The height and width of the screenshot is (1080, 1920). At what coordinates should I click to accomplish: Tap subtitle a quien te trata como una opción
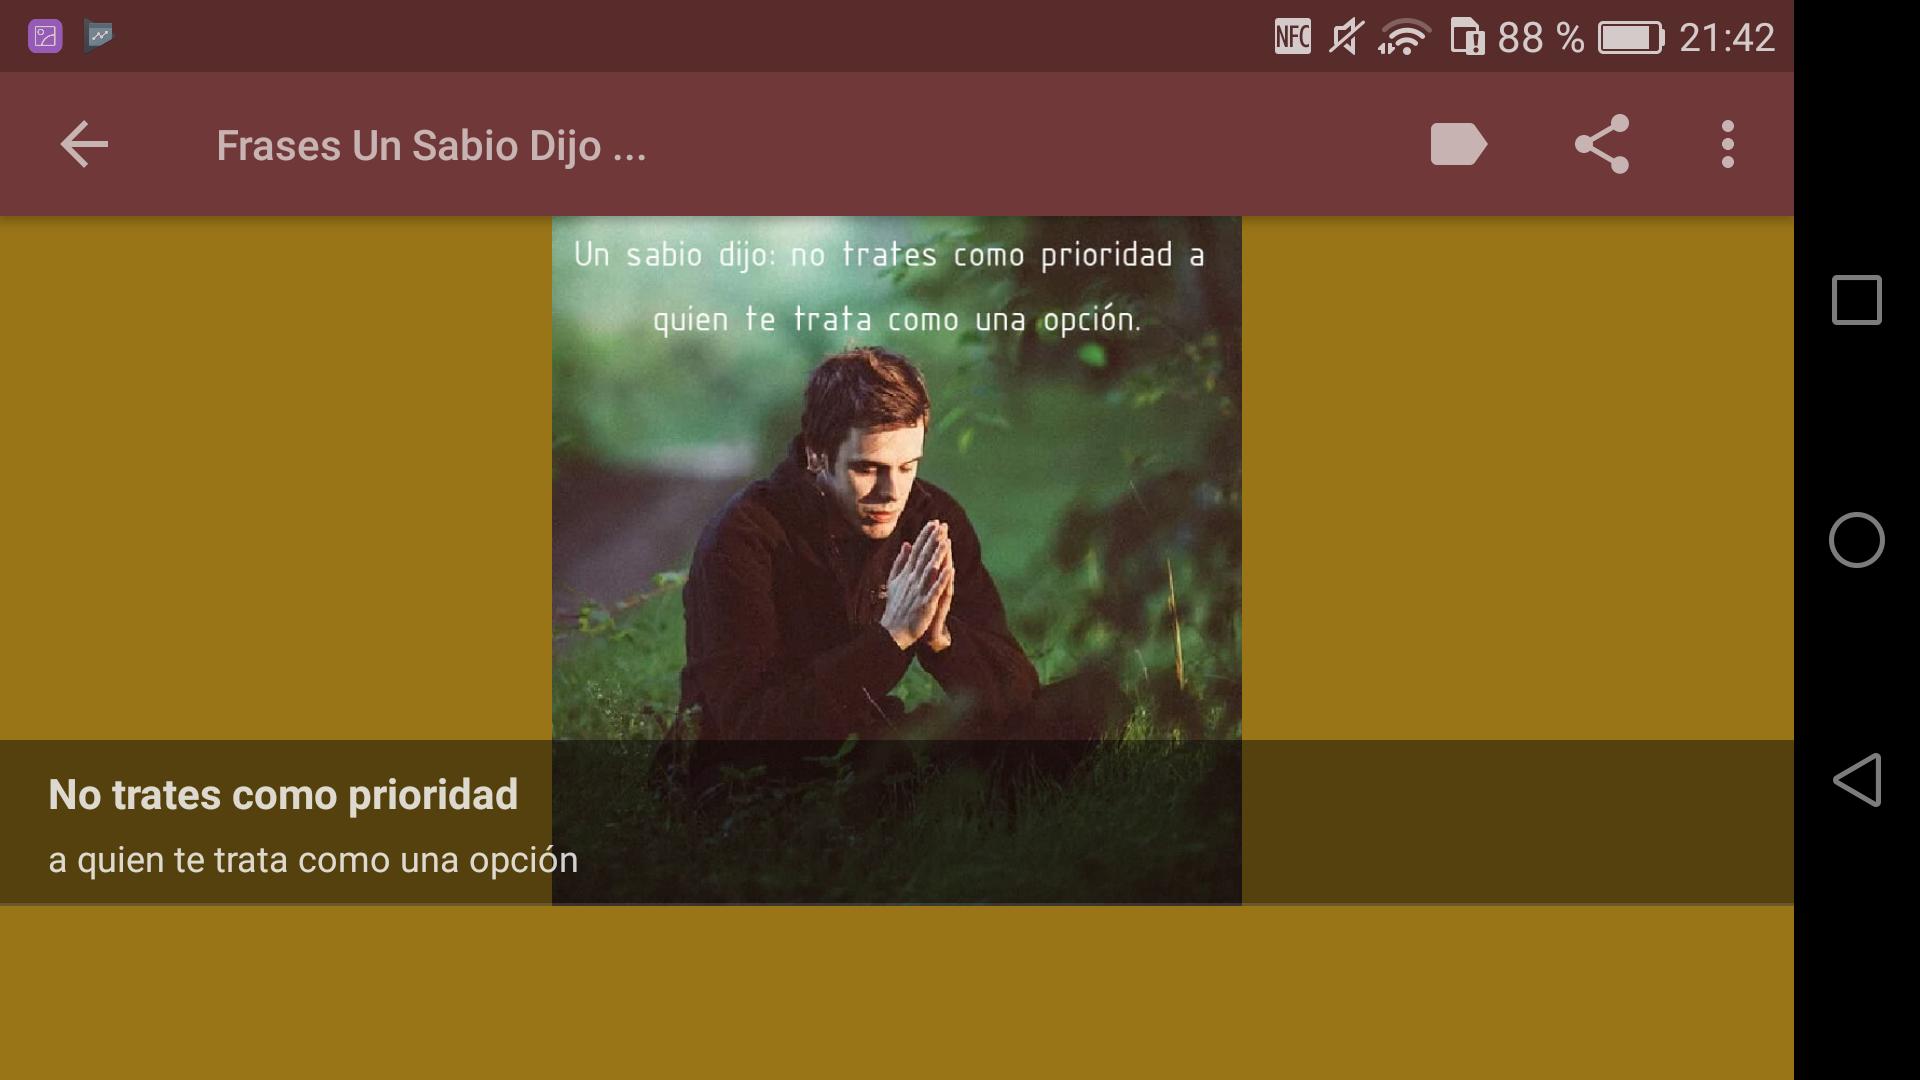(x=313, y=860)
